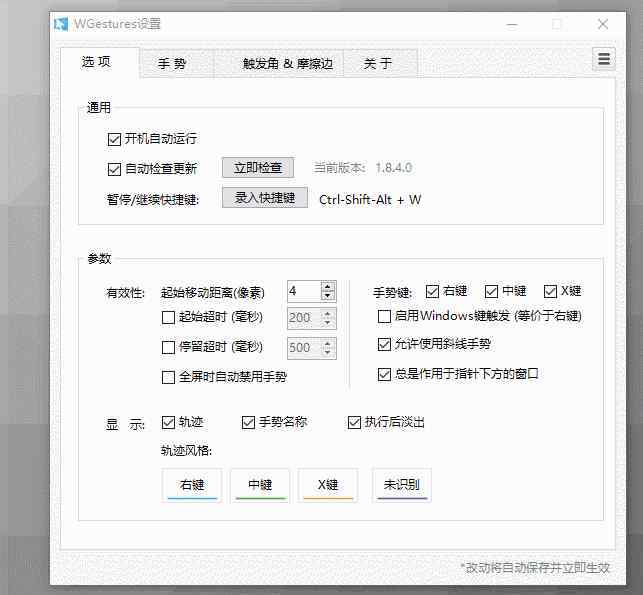Toggle 总是作用于指针下方的窗口 checkbox
Image resolution: width=643 pixels, height=595 pixels.
pos(384,374)
